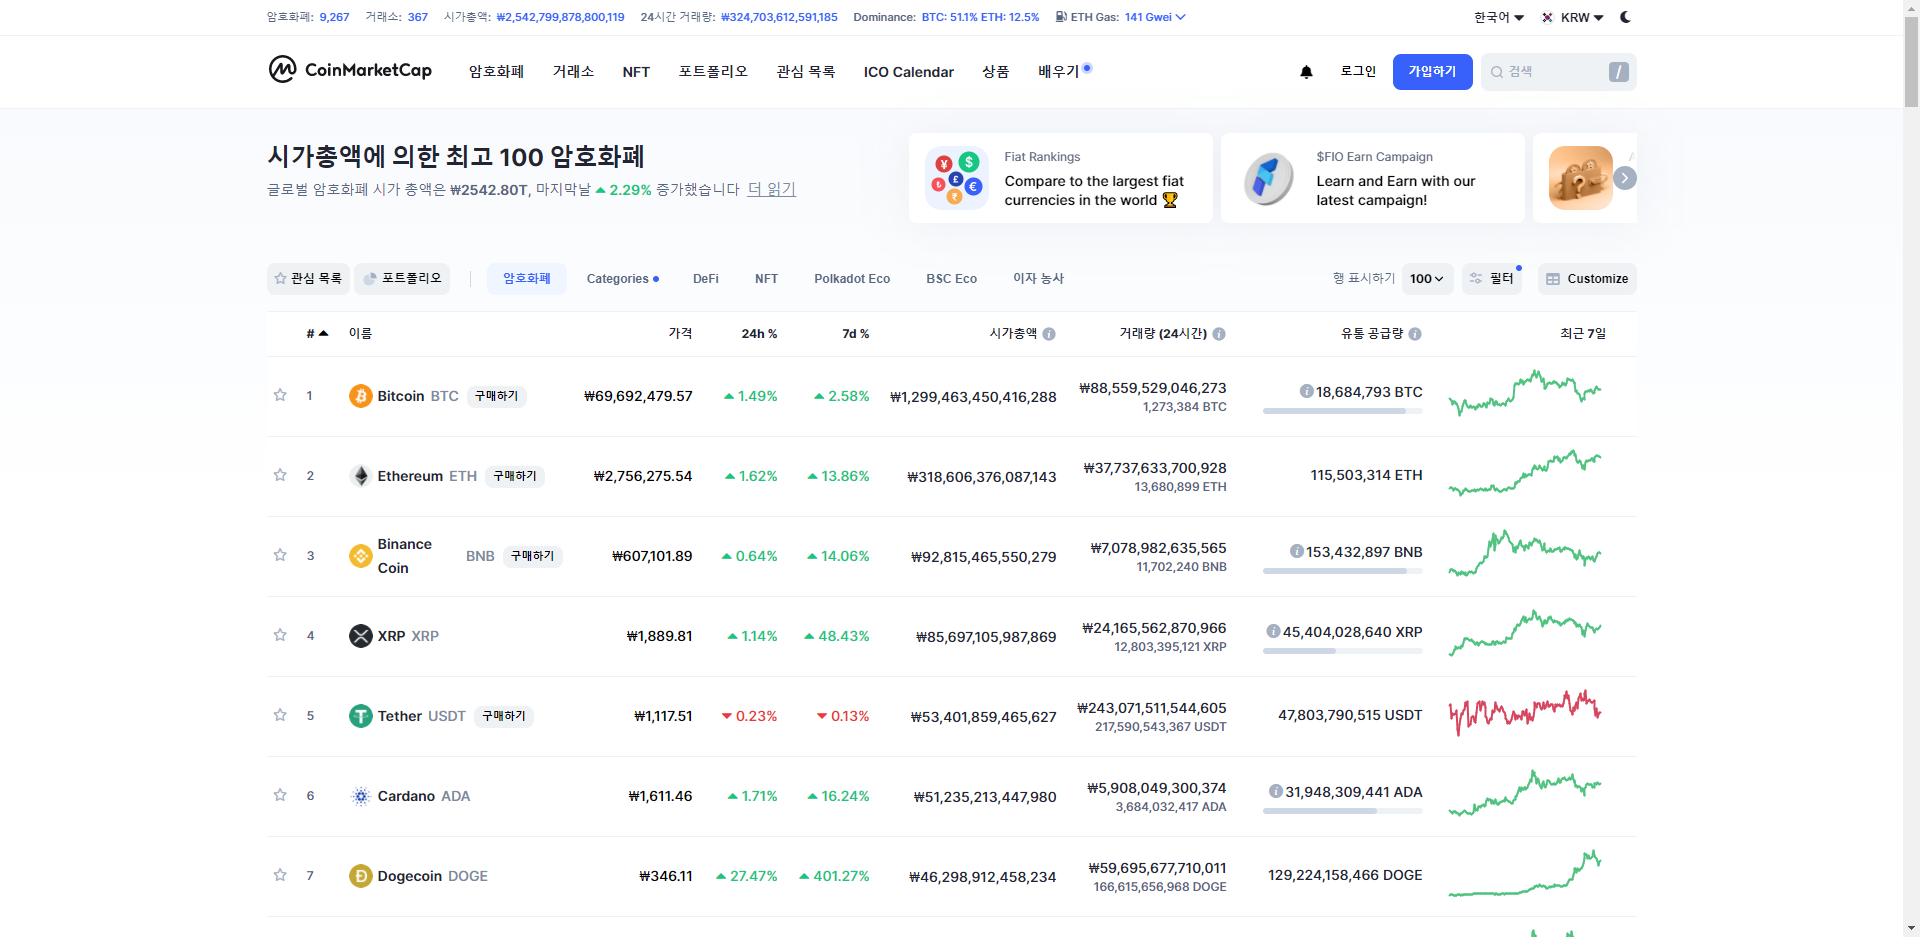Screen dimensions: 1920x937
Task: Star Bitcoin to add to watchlist
Action: [280, 395]
